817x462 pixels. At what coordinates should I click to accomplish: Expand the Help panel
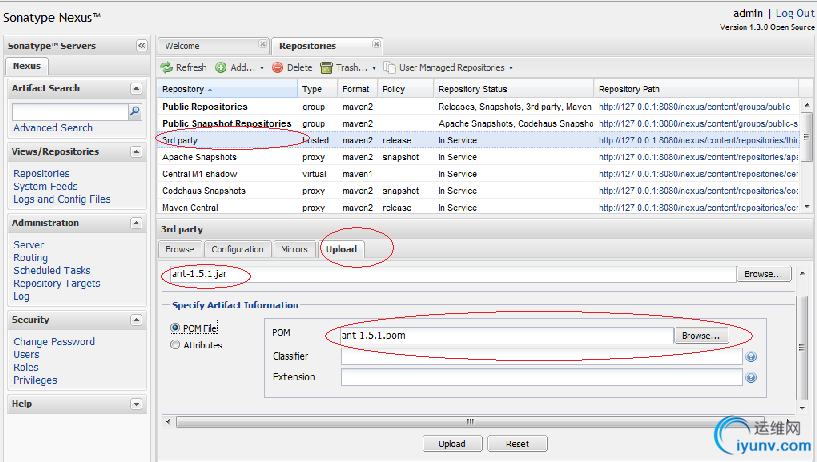point(136,404)
